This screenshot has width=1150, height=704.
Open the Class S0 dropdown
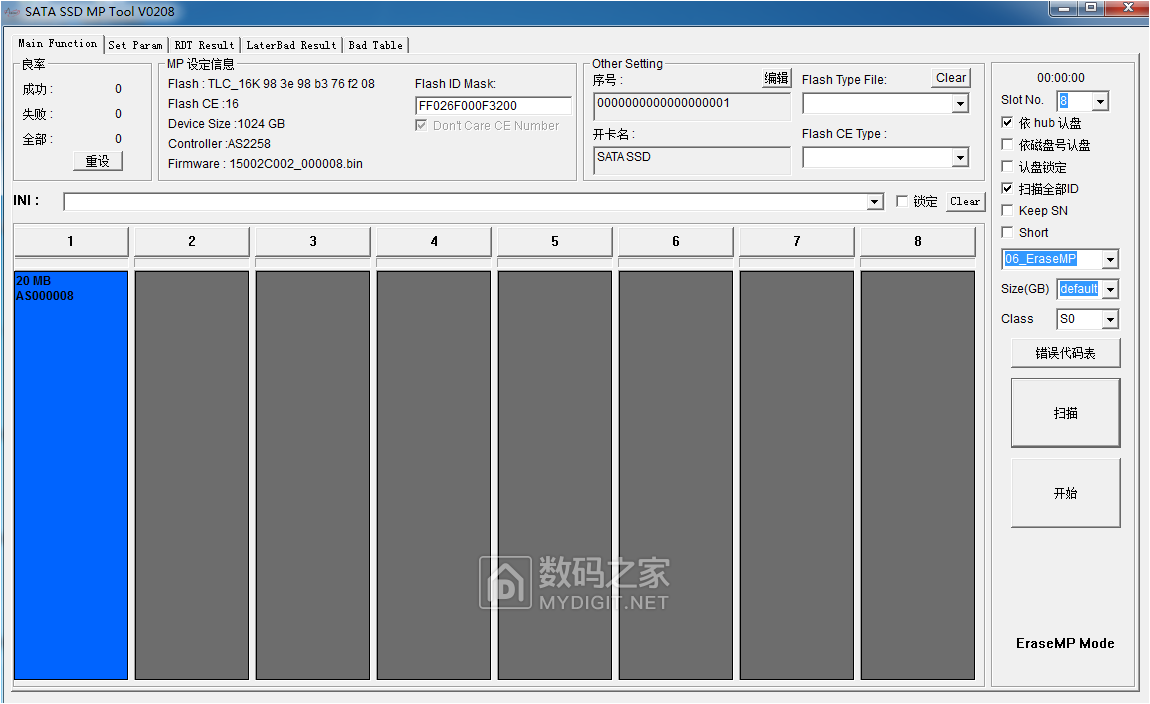coord(1110,319)
